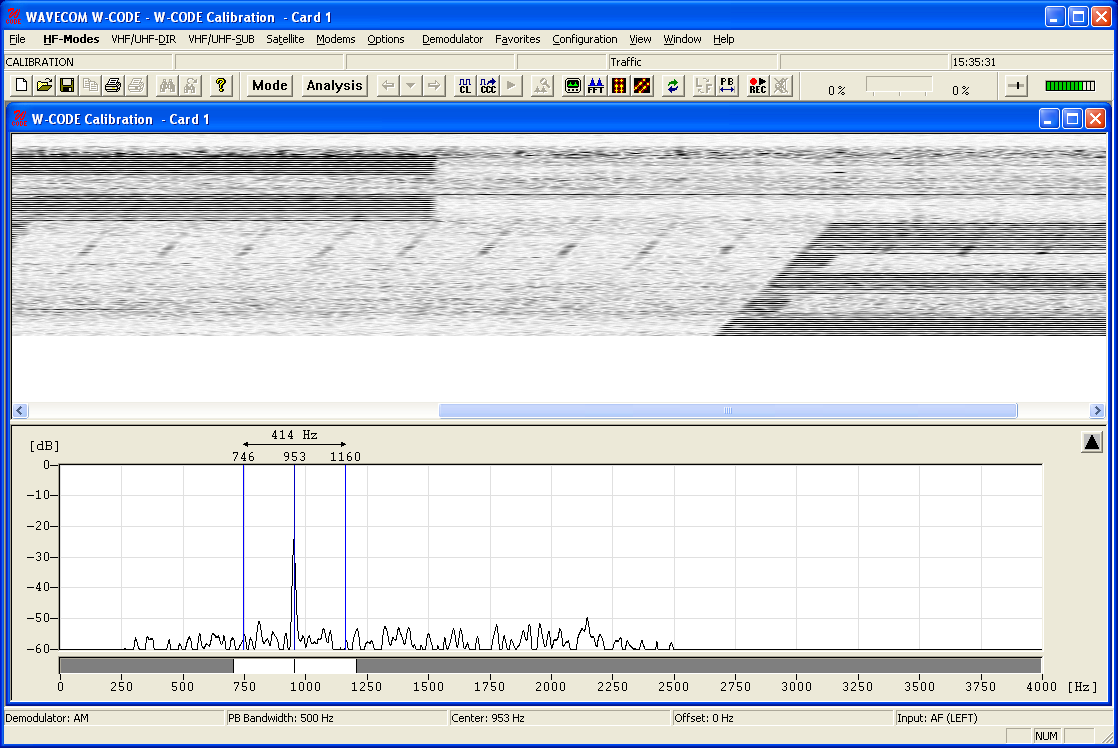Open the HF-Modes menu
Screen dimensions: 1118x748
[x=71, y=39]
